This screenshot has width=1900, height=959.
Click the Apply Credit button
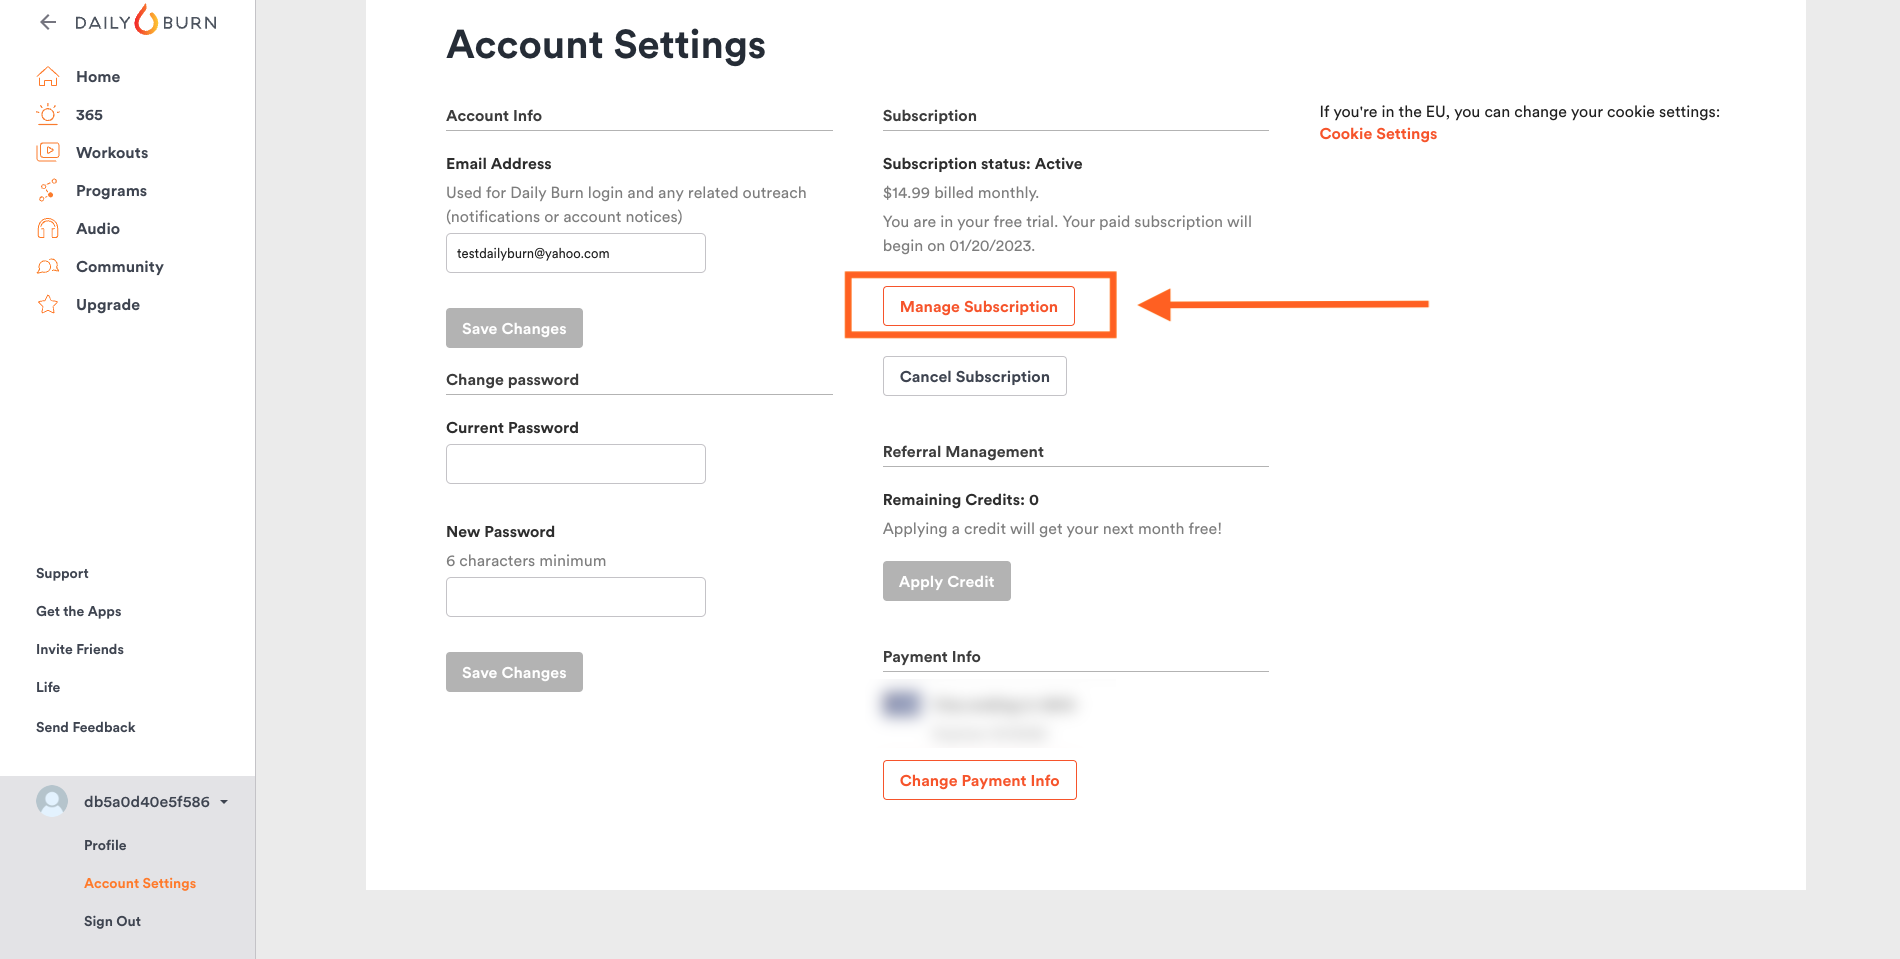pyautogui.click(x=947, y=581)
